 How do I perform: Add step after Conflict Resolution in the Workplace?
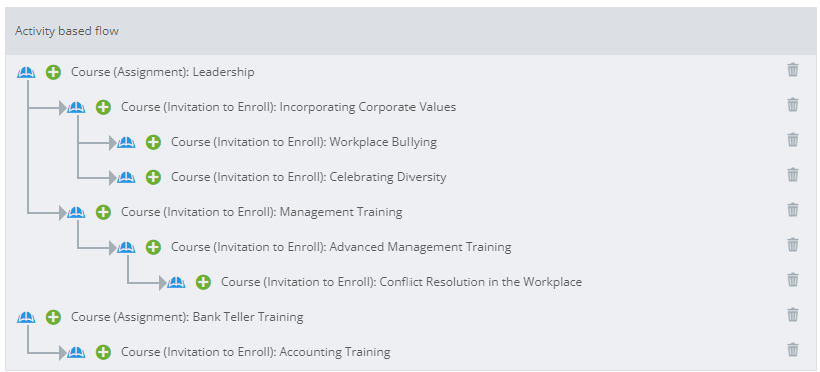coord(203,283)
